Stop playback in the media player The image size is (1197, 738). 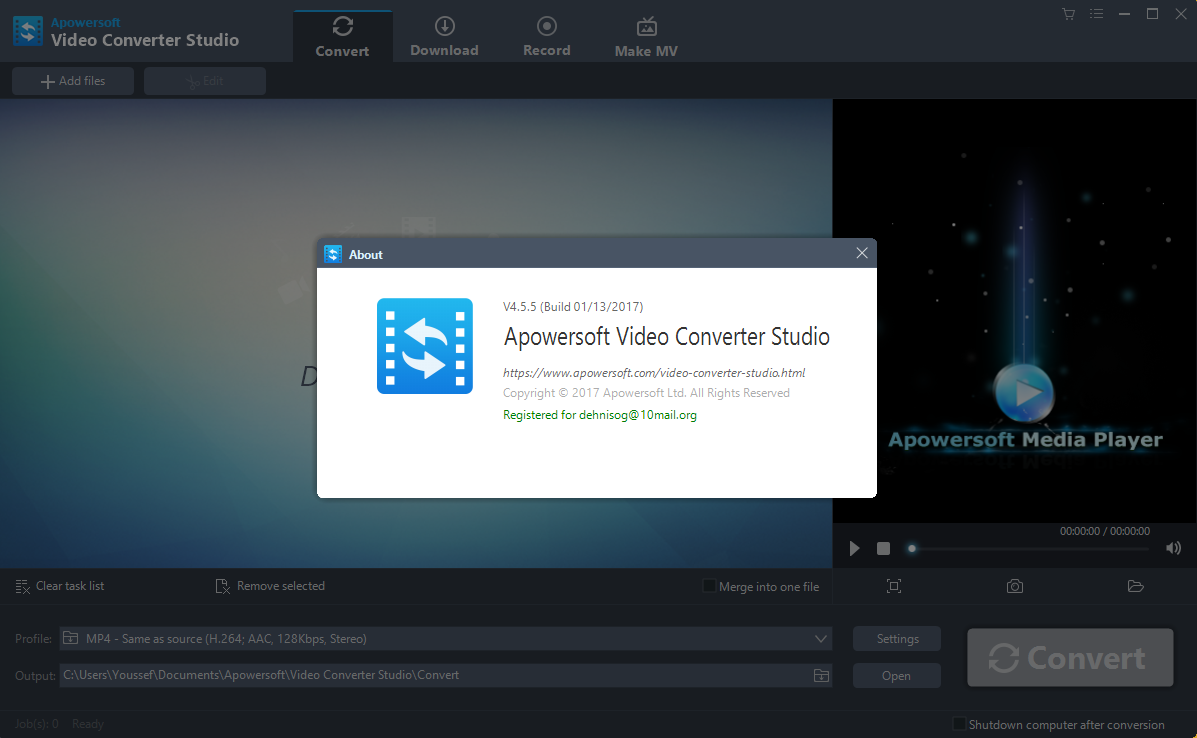click(883, 548)
